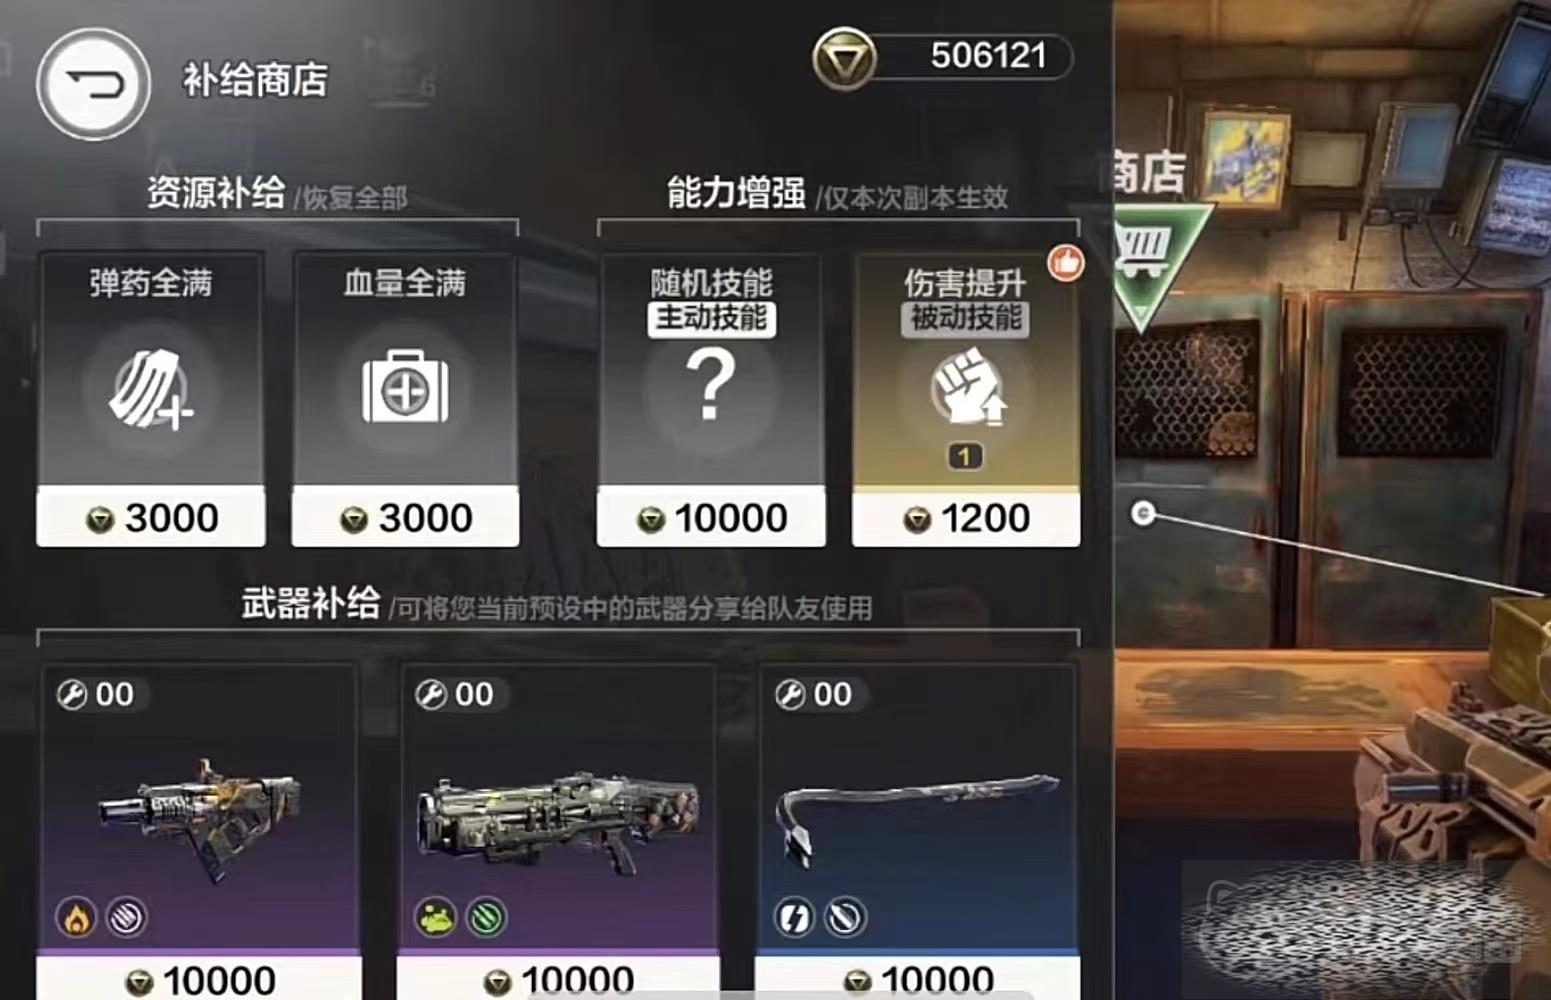Purchase damage boost for 1200
Image resolution: width=1551 pixels, height=1000 pixels.
[x=966, y=518]
